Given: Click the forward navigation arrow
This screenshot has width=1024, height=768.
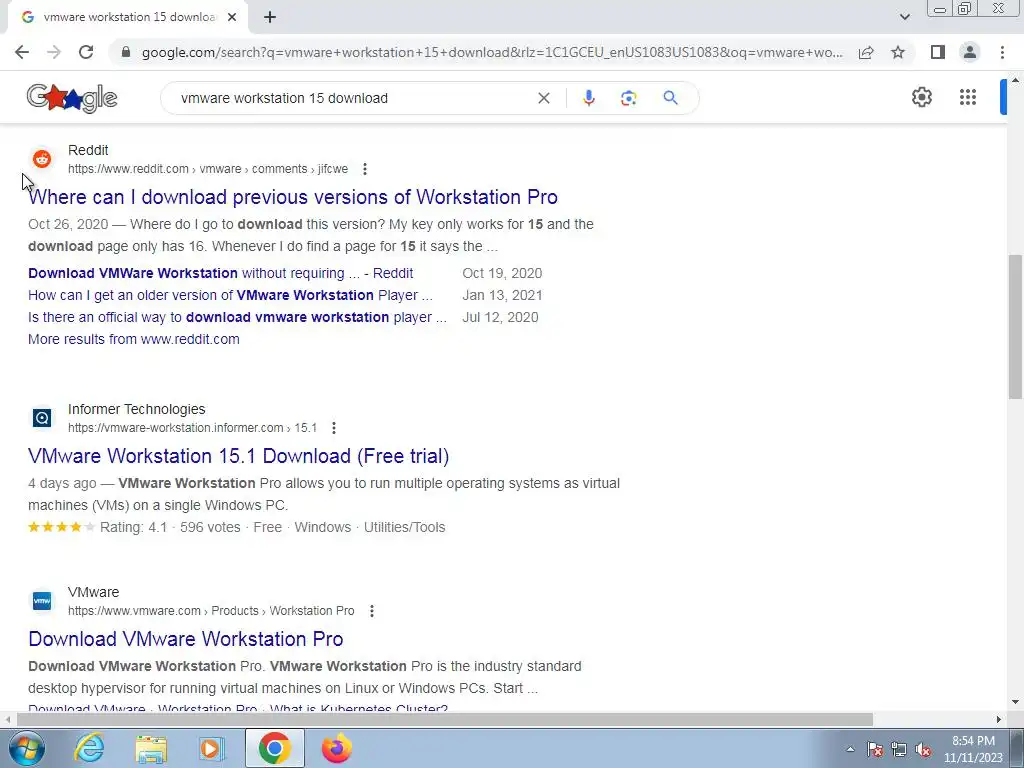Looking at the screenshot, I should (x=54, y=52).
